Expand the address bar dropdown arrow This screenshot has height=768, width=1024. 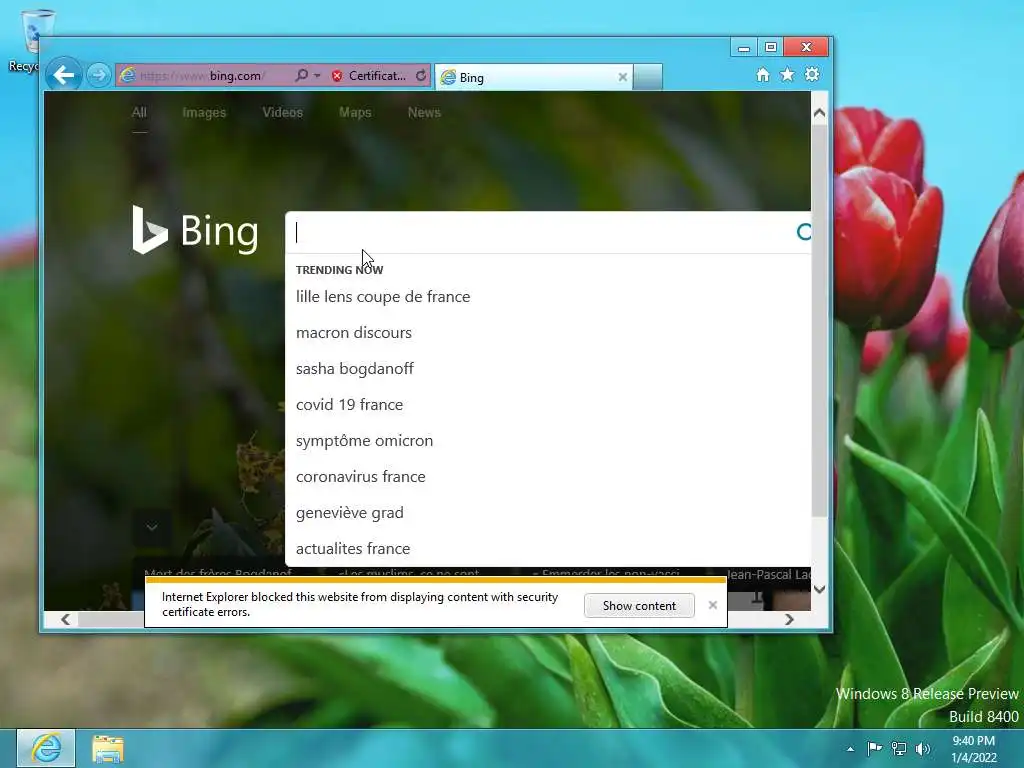click(x=317, y=76)
